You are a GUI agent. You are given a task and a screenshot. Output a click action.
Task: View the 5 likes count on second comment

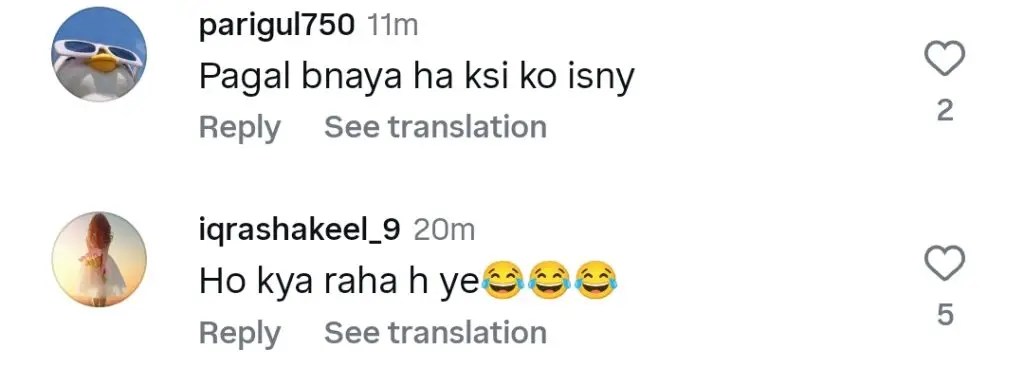pos(945,315)
